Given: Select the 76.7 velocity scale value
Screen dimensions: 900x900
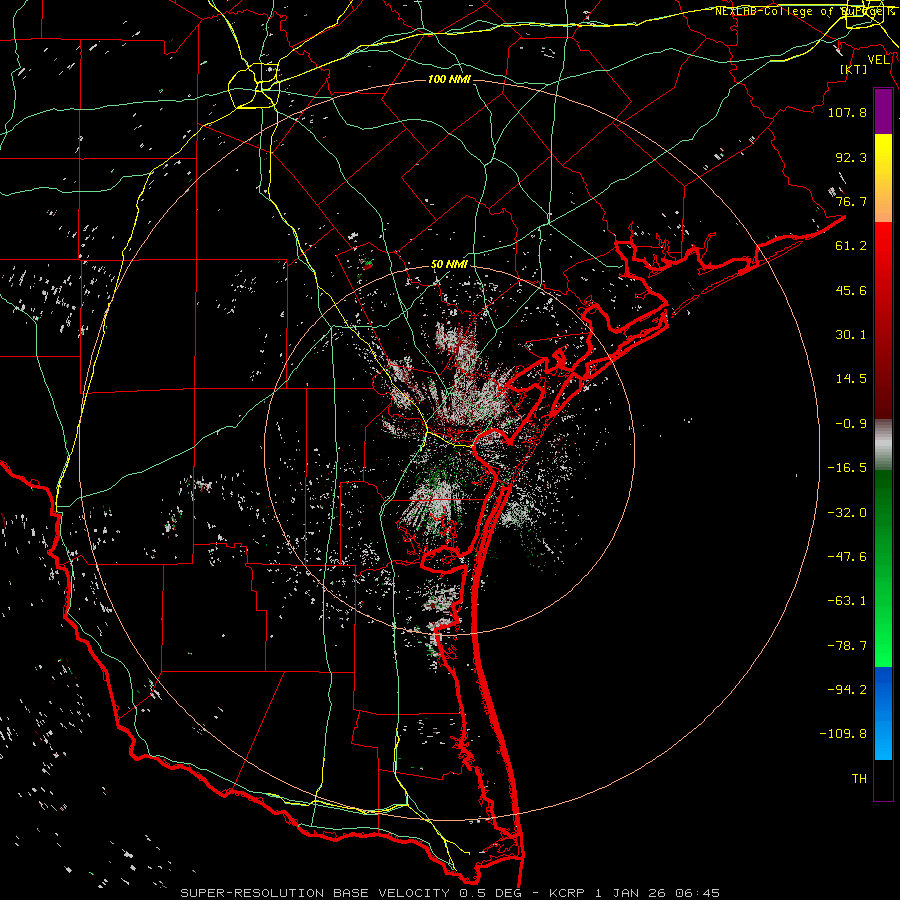Looking at the screenshot, I should click(x=851, y=201).
